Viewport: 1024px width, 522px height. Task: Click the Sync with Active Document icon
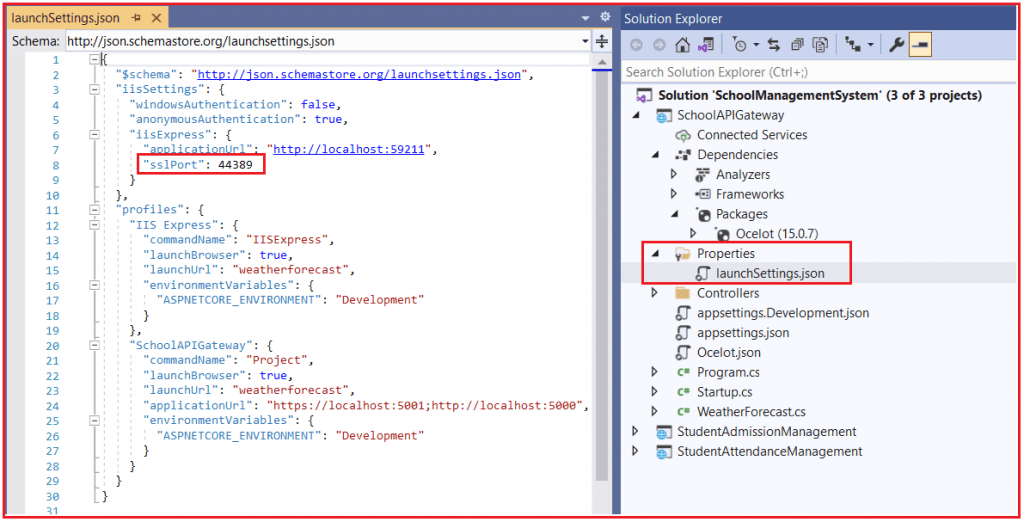776,45
